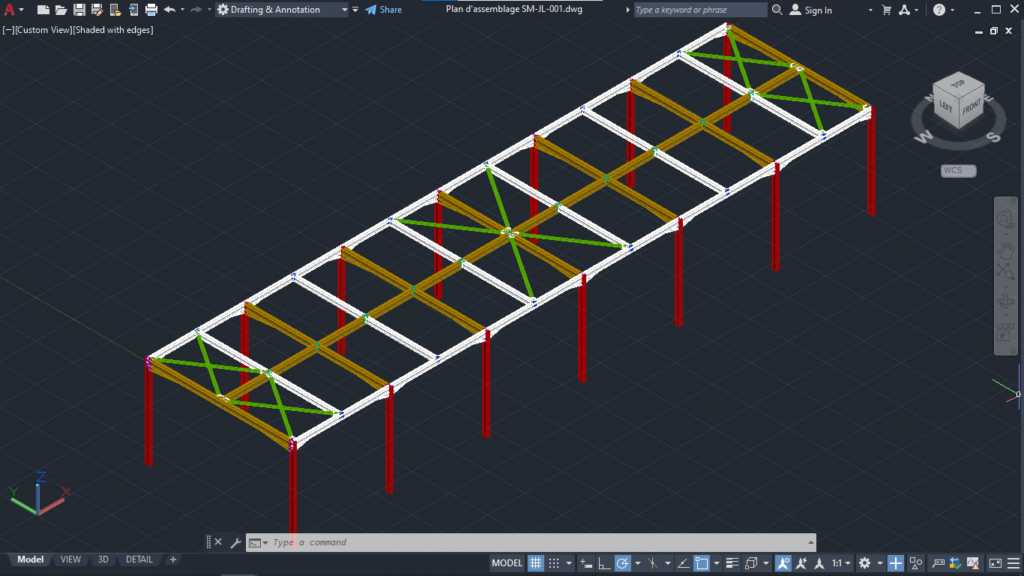
Task: Open the Help question mark icon
Action: [939, 10]
